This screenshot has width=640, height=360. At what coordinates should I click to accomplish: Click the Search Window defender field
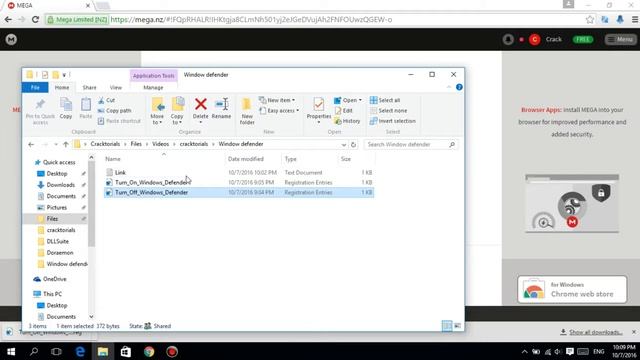point(410,144)
